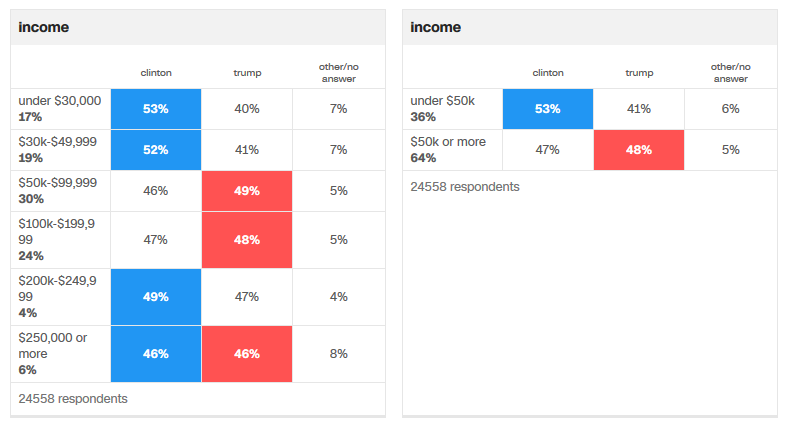The image size is (787, 429).
Task: Select the "$50k or more" row label
Action: (449, 142)
